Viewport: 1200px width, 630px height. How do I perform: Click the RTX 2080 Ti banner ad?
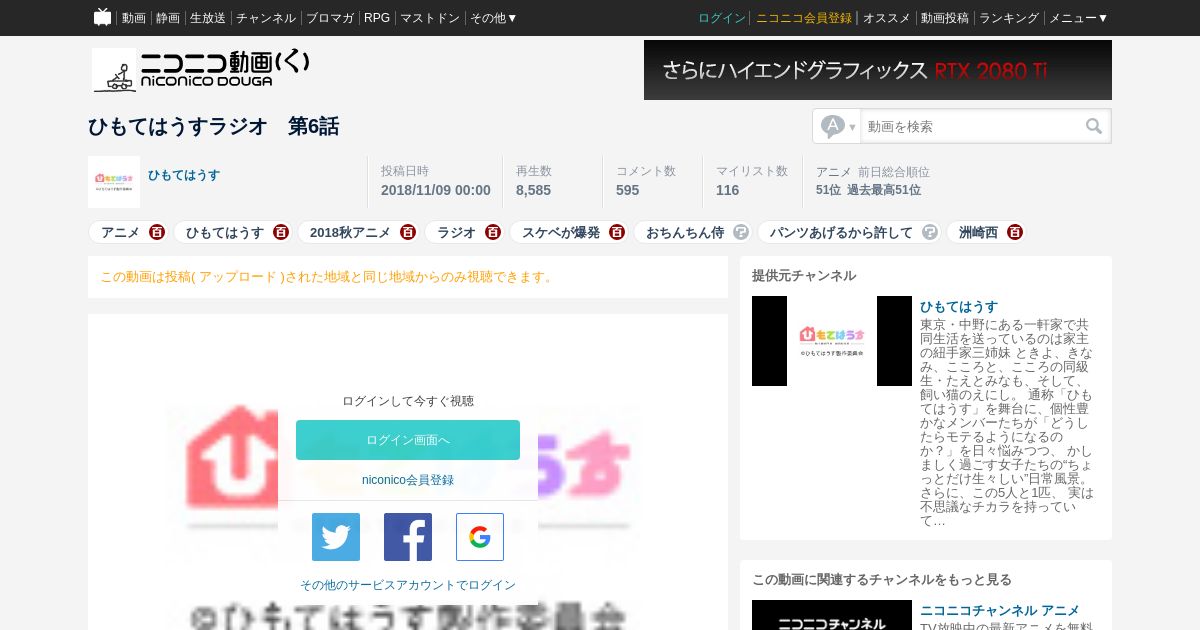pos(878,70)
